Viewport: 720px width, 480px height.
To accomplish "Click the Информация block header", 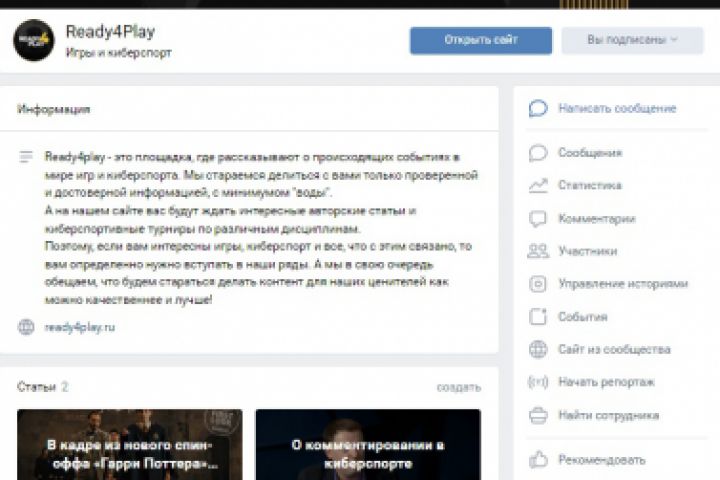I will [53, 109].
